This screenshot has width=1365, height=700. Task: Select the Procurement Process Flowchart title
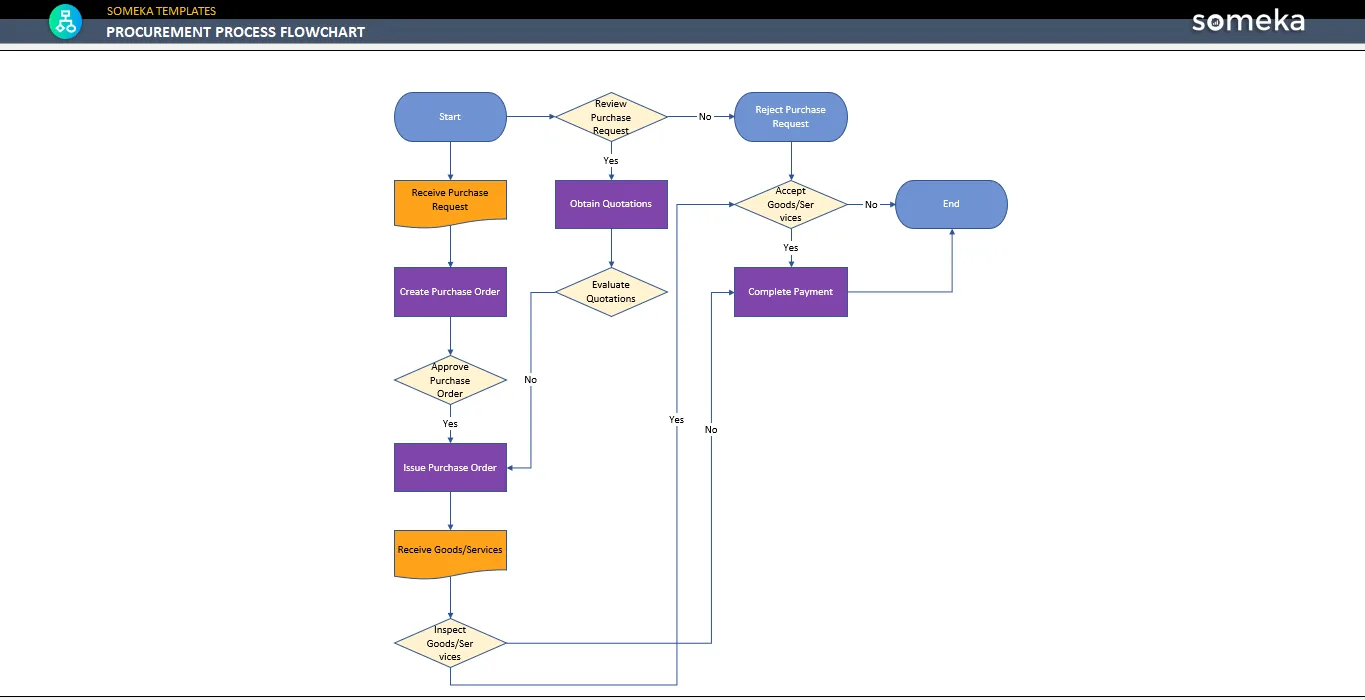[x=236, y=32]
